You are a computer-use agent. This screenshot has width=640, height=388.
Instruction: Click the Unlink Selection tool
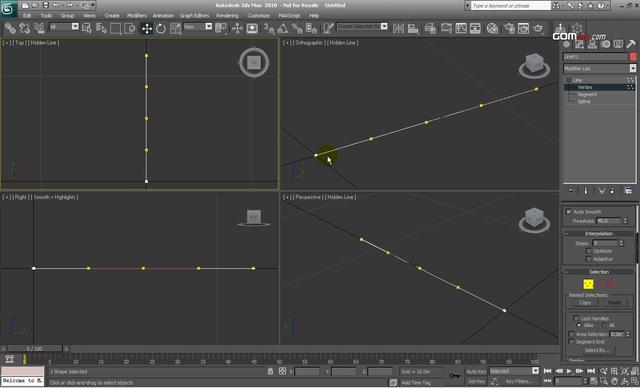[x=24, y=28]
